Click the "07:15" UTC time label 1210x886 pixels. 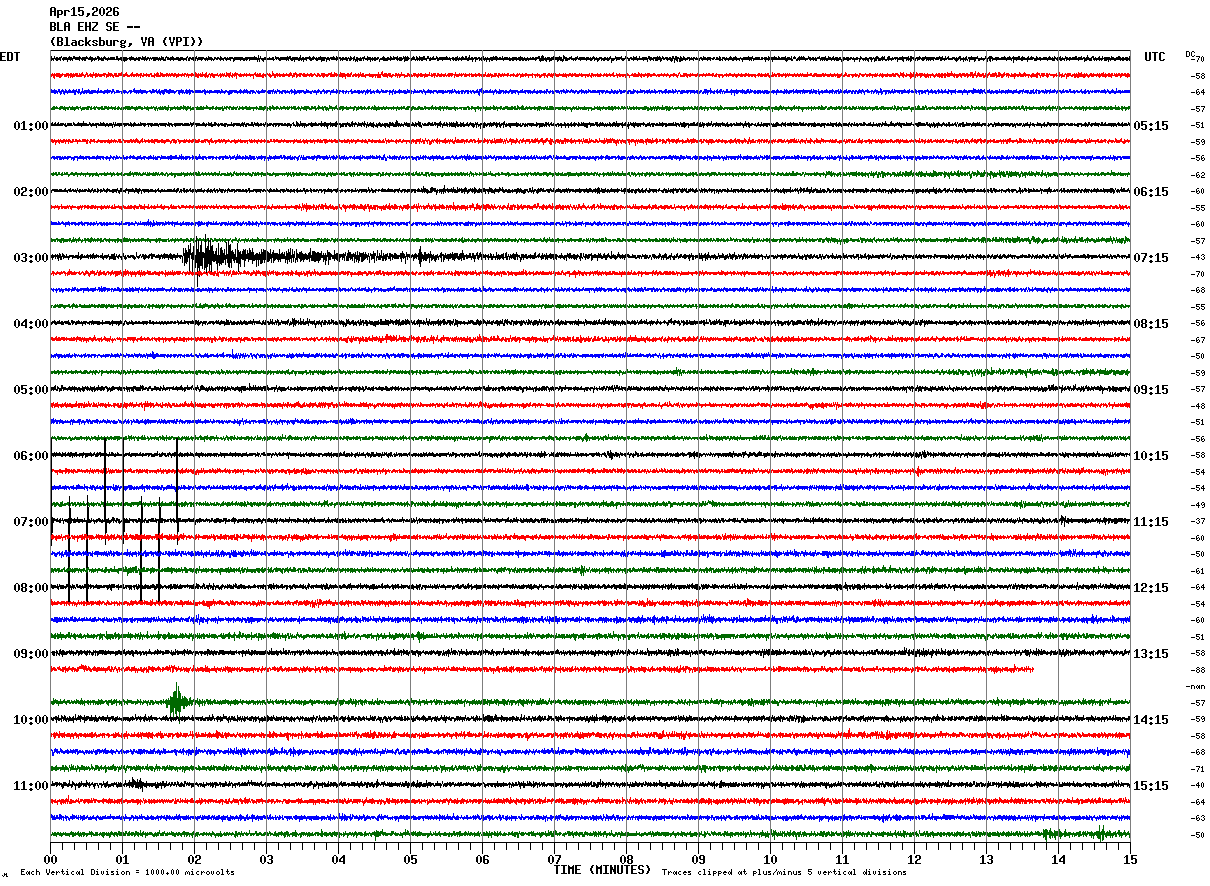pos(1151,258)
